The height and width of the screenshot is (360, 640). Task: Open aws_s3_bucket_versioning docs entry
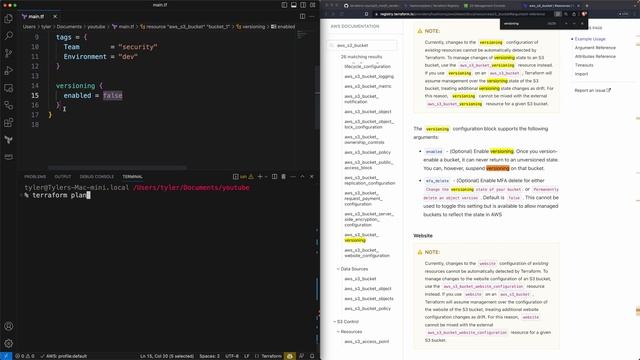click(362, 238)
